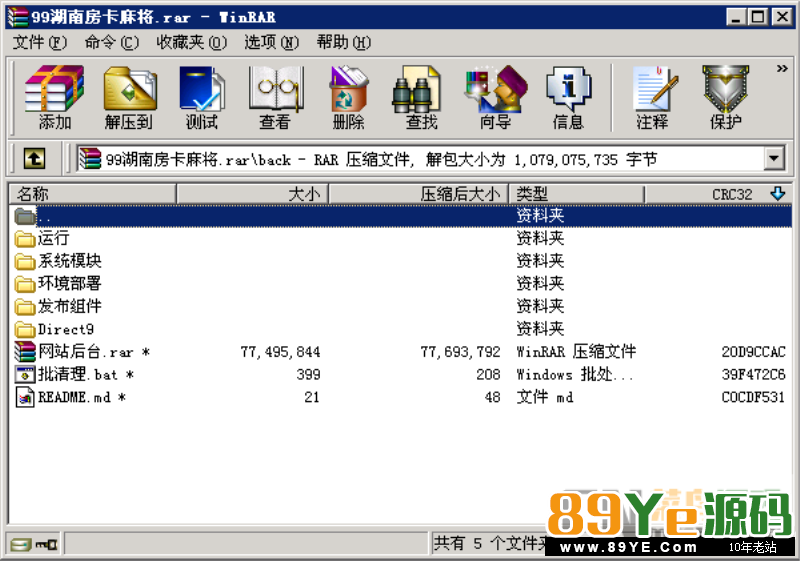800x561 pixels.
Task: Click the WinRAR title bar icon
Action: pyautogui.click(x=18, y=17)
